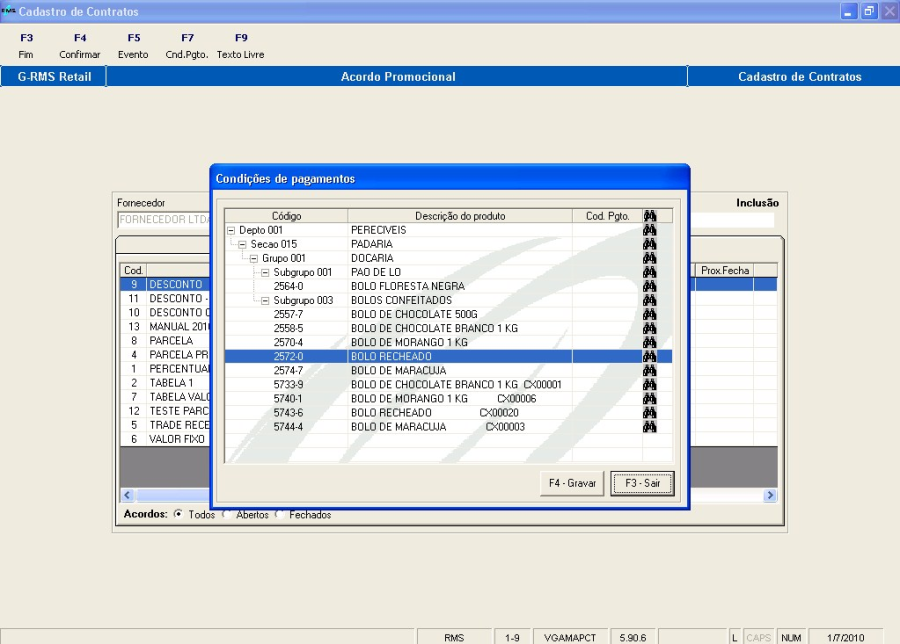Screen dimensions: 900x644
Task: Click the 1/7/2010 date in status bar
Action: pos(845,638)
